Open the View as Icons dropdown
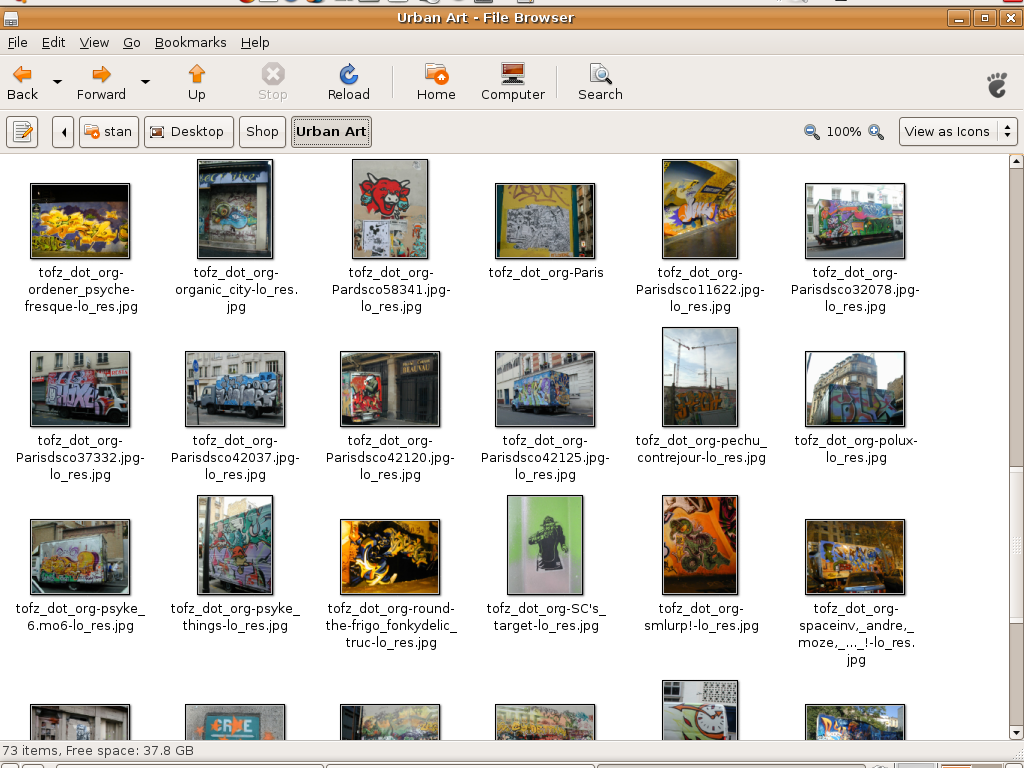The image size is (1024, 768). pos(958,132)
